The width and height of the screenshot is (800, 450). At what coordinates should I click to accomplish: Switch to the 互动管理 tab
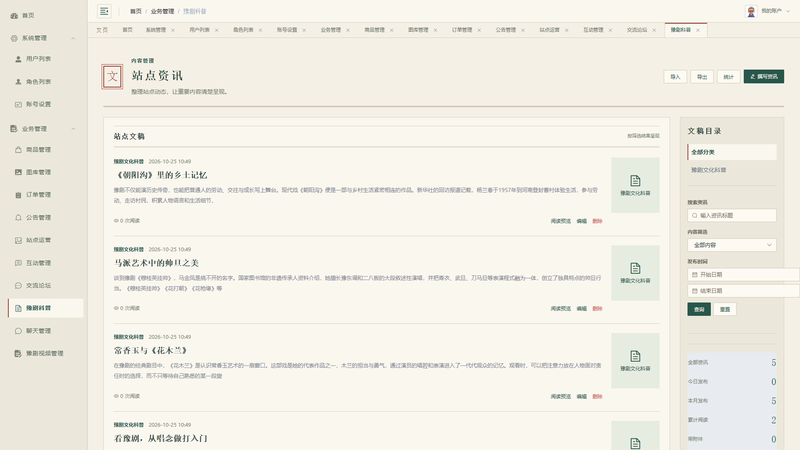click(593, 30)
